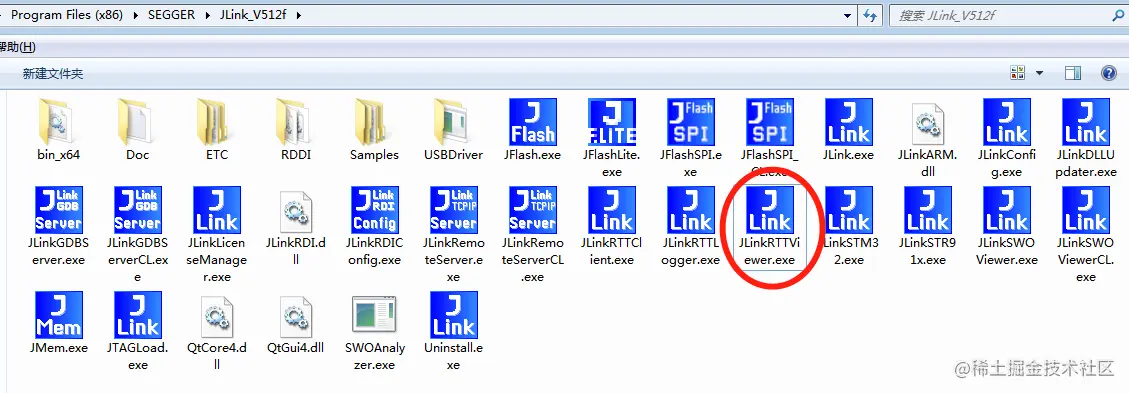
Task: Select the JLinkDLLUpdater.exe icon
Action: (x=1086, y=122)
